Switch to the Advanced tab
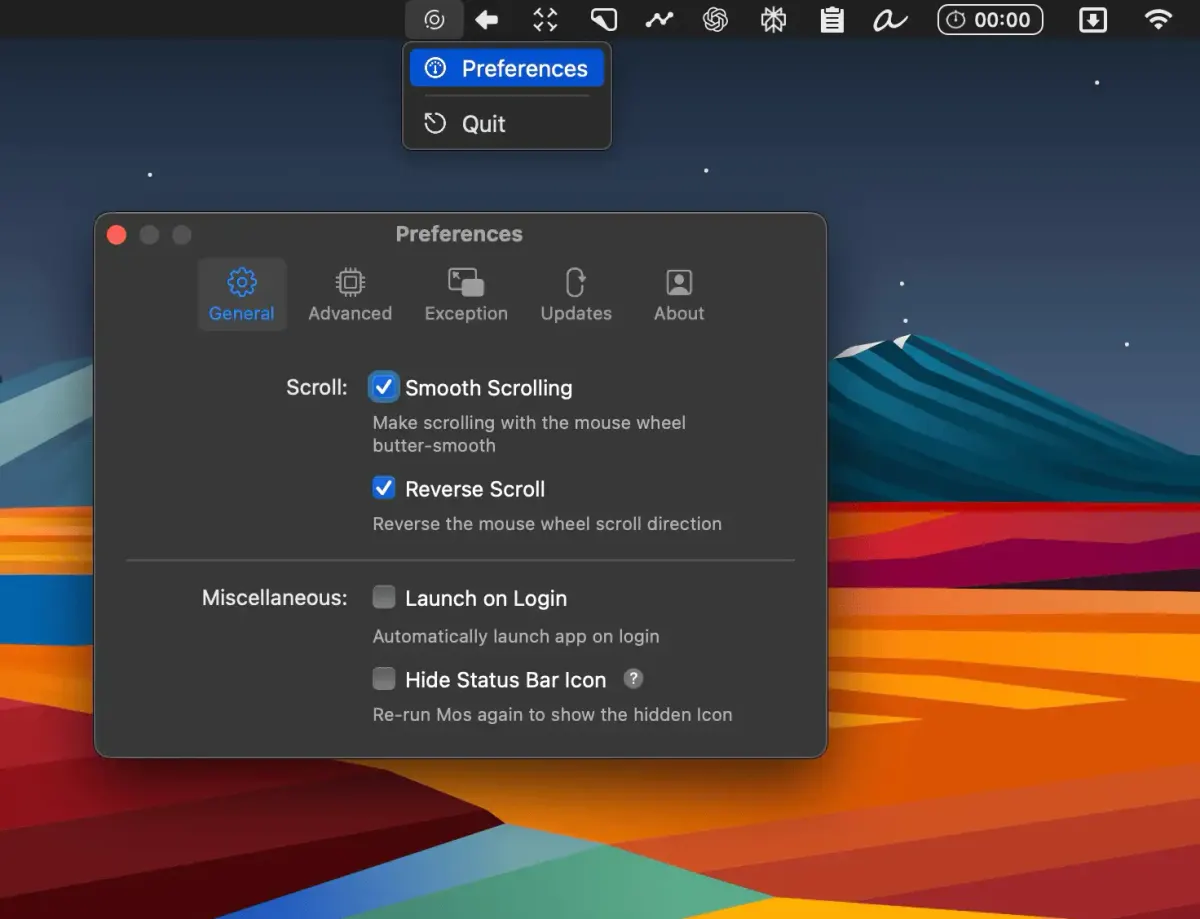The height and width of the screenshot is (919, 1200). tap(350, 295)
